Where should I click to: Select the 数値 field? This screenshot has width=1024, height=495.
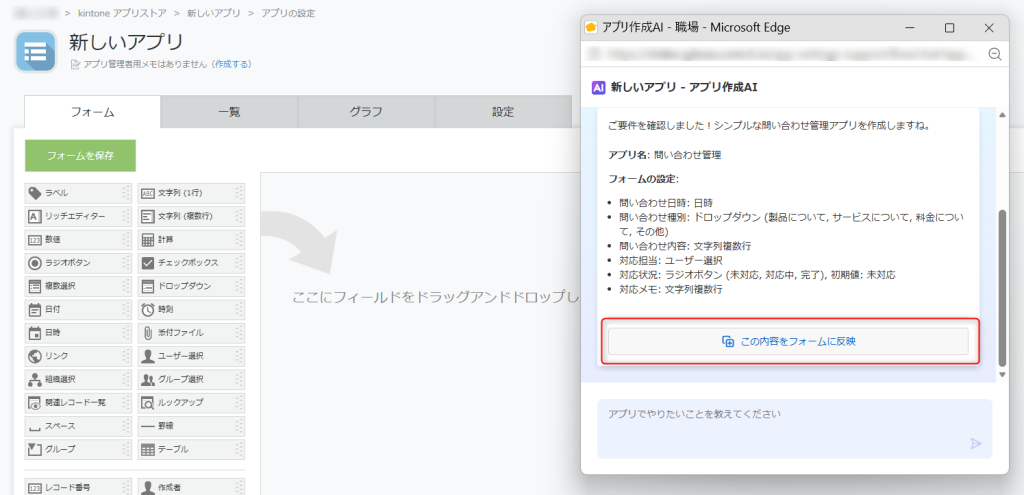coord(78,240)
